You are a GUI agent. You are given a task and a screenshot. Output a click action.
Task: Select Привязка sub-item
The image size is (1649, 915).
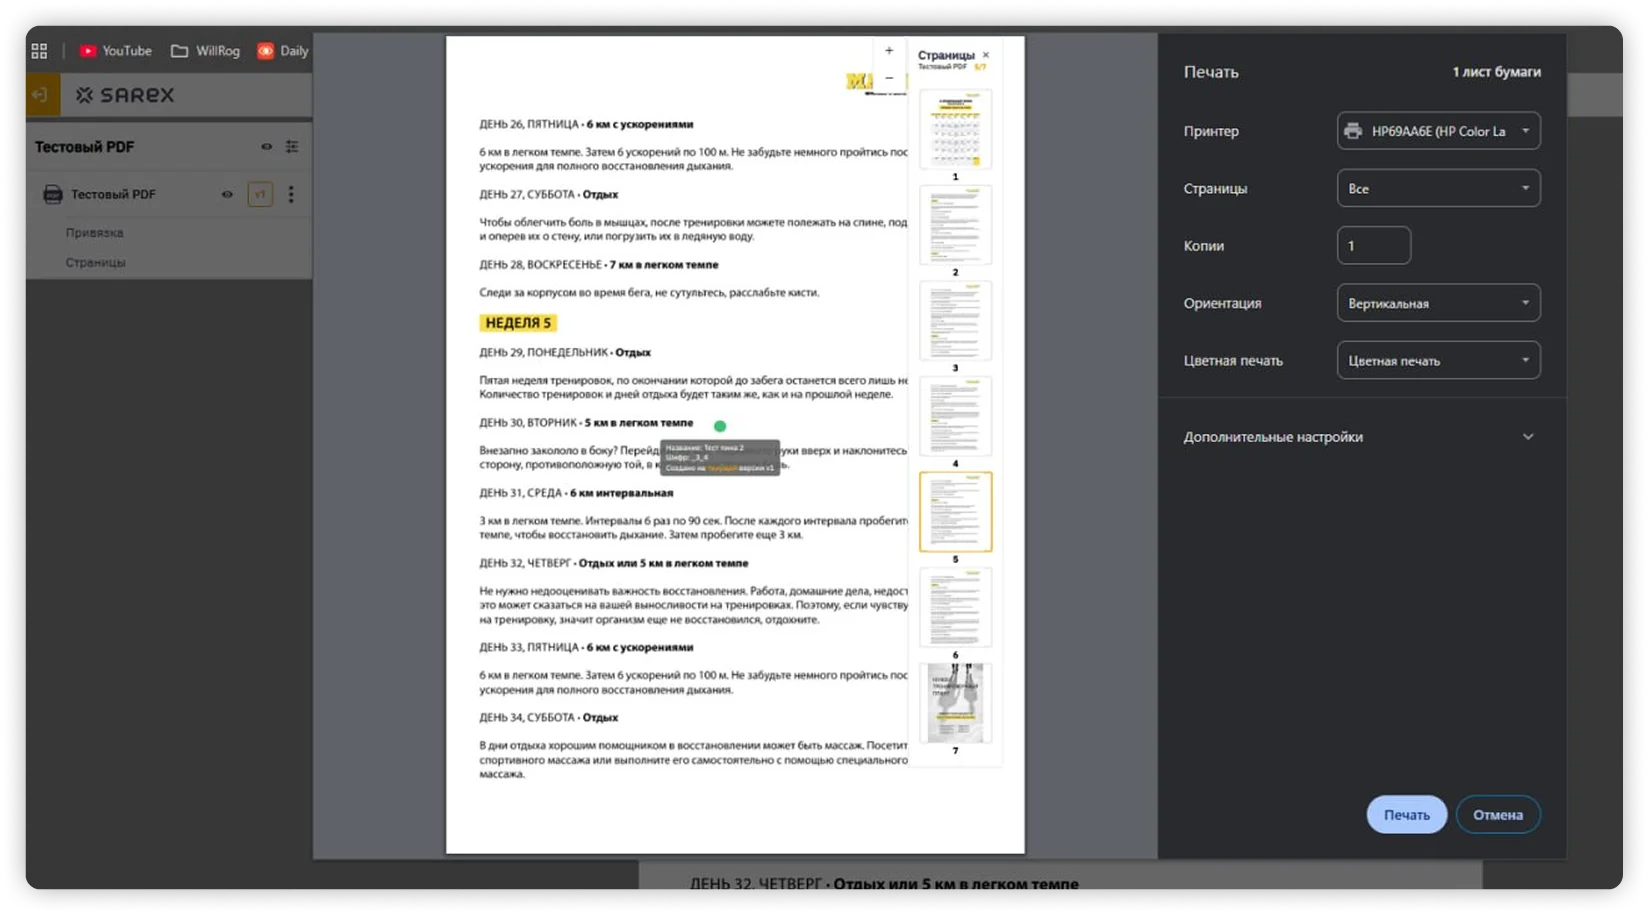click(x=94, y=232)
